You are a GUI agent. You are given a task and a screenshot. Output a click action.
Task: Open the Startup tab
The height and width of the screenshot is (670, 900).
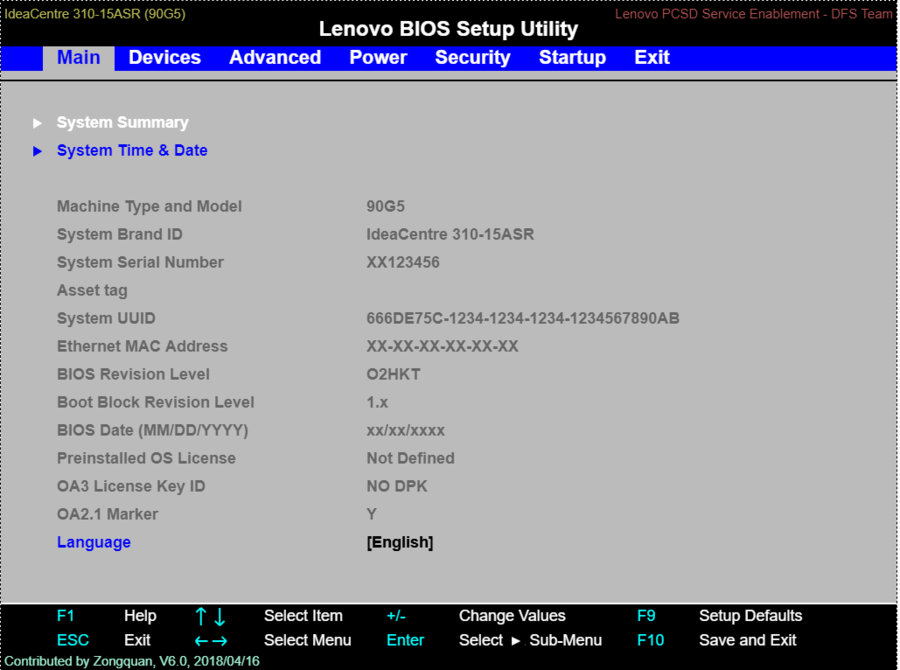[572, 58]
